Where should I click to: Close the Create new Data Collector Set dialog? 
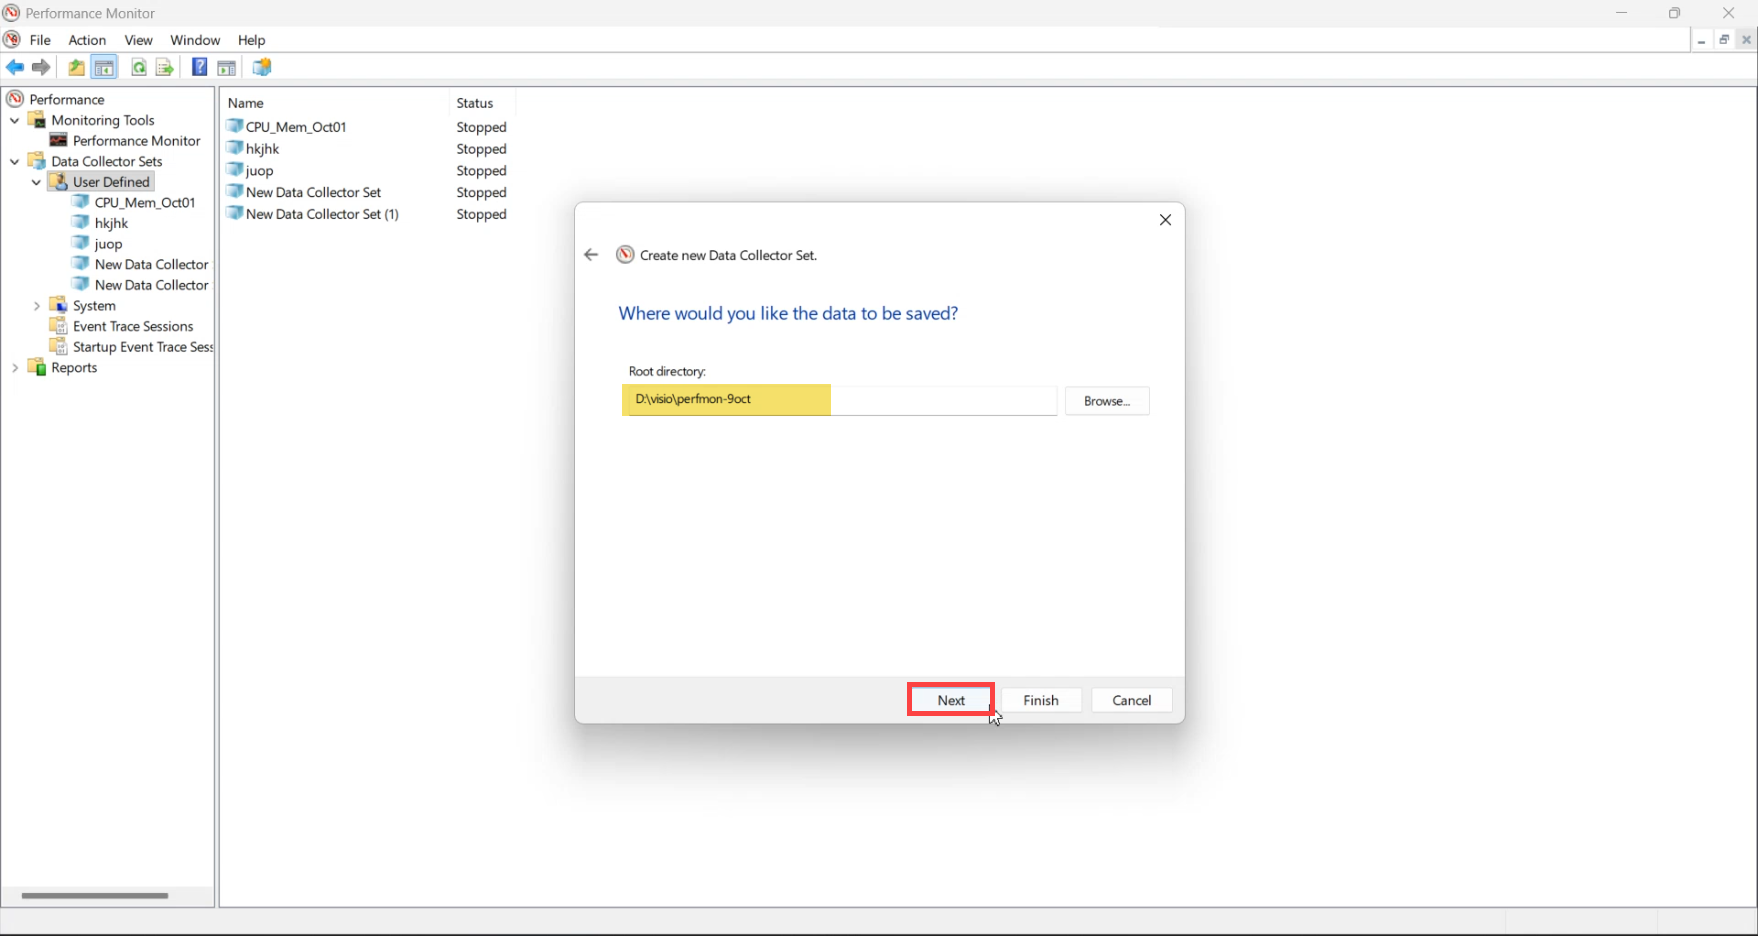(1165, 220)
